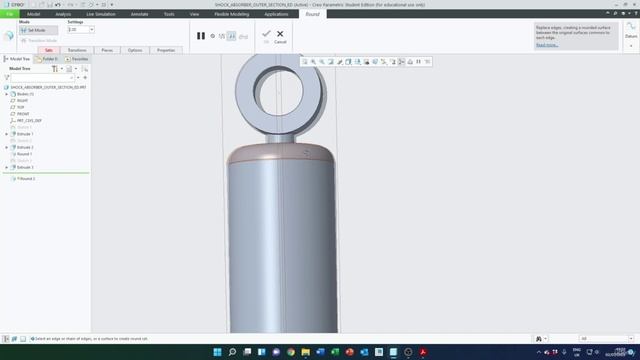Open the Annotate ribbon tab
Image resolution: width=640 pixels, height=360 pixels.
click(x=140, y=14)
